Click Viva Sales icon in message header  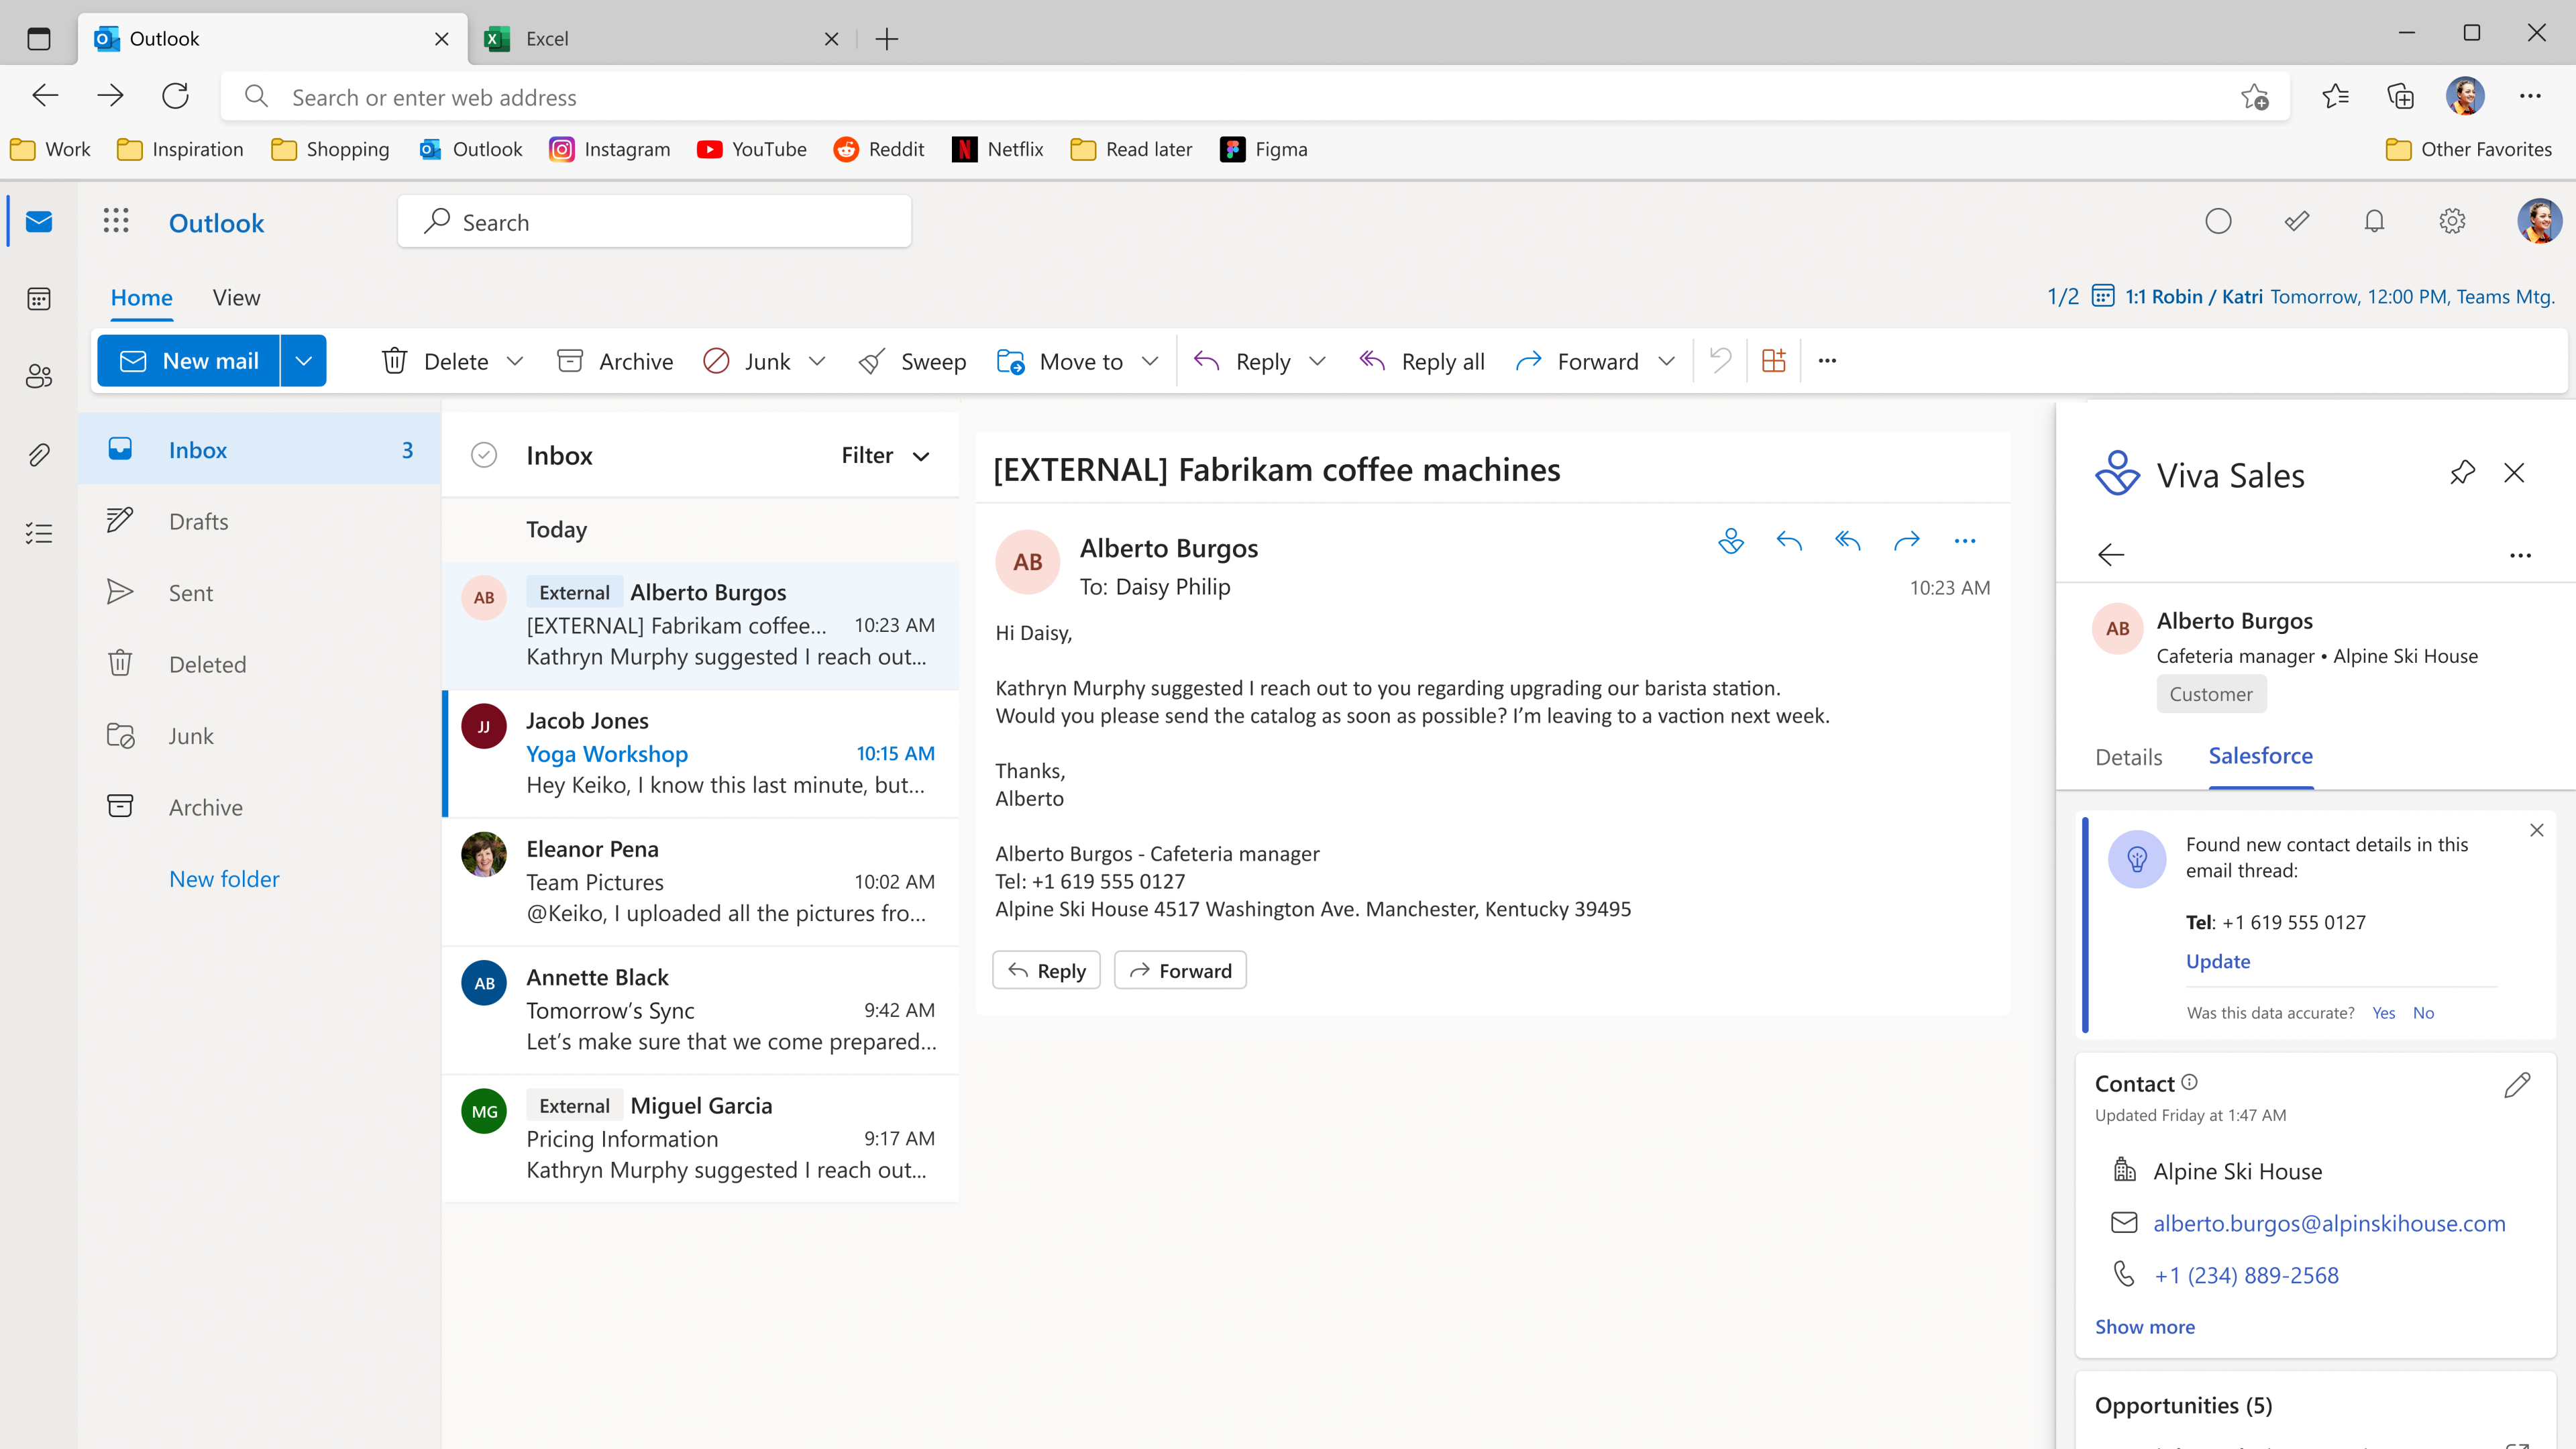[1731, 541]
